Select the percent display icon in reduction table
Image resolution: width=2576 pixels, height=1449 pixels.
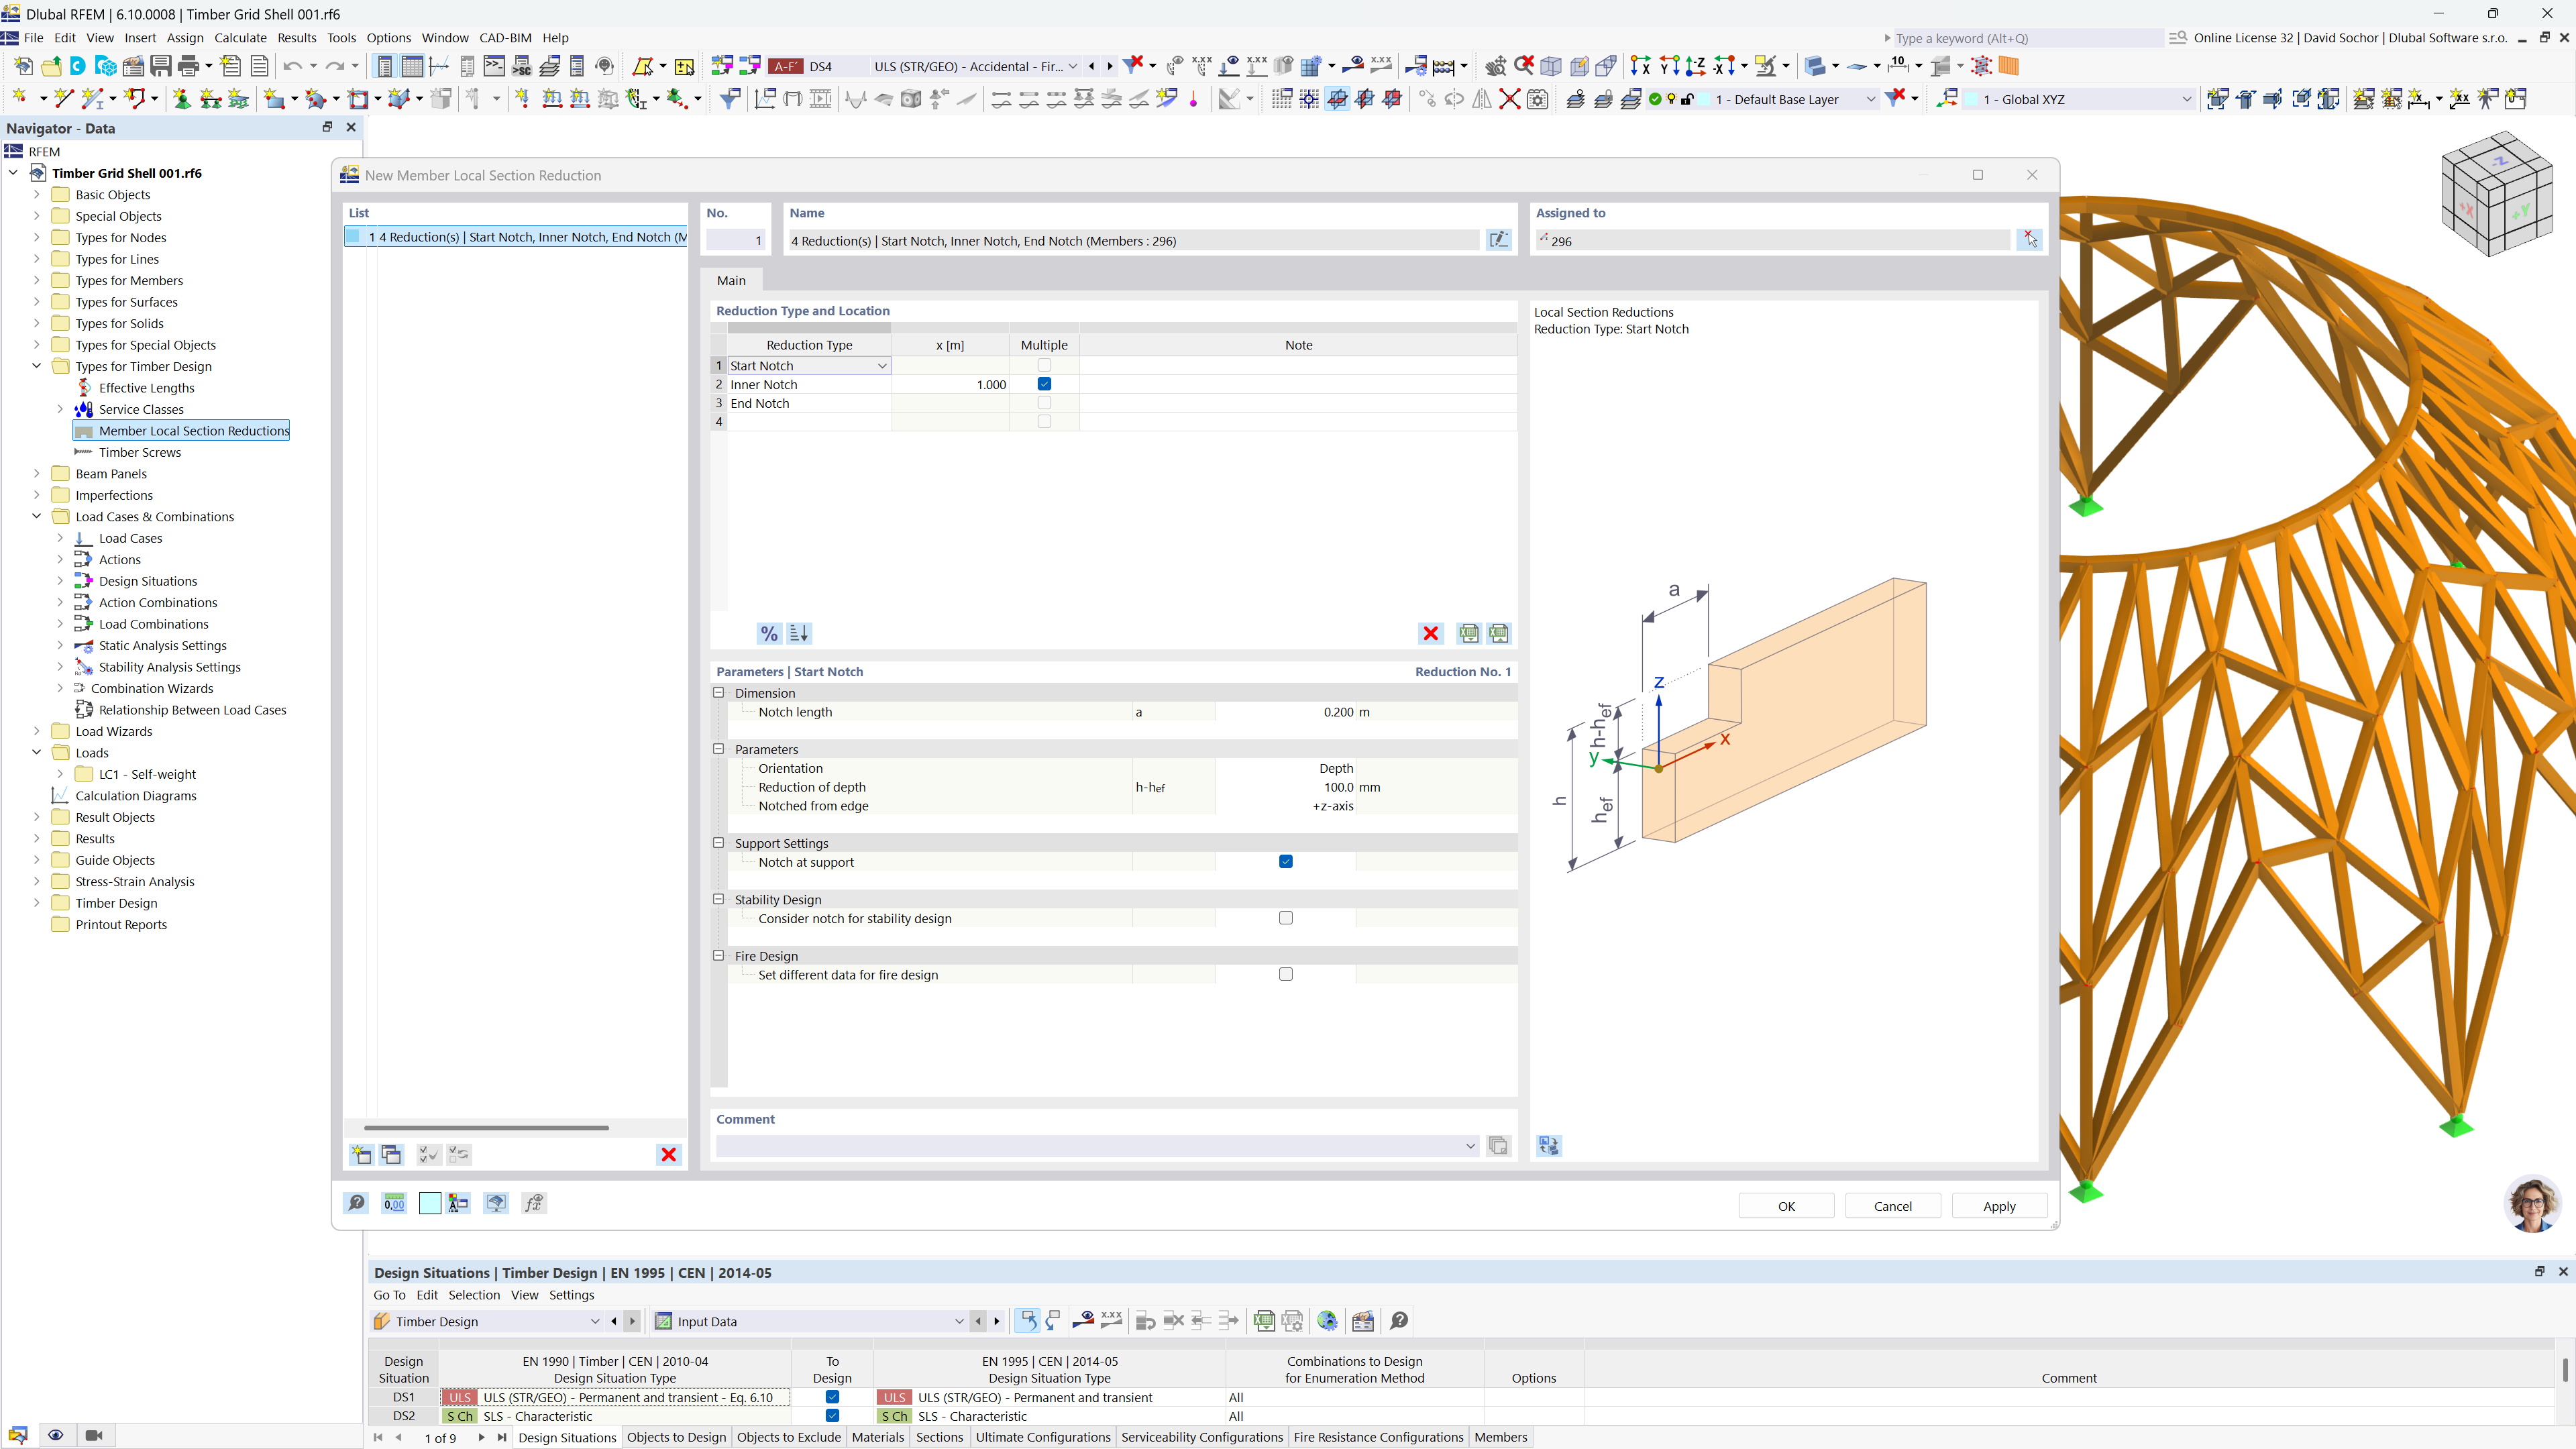click(x=769, y=633)
